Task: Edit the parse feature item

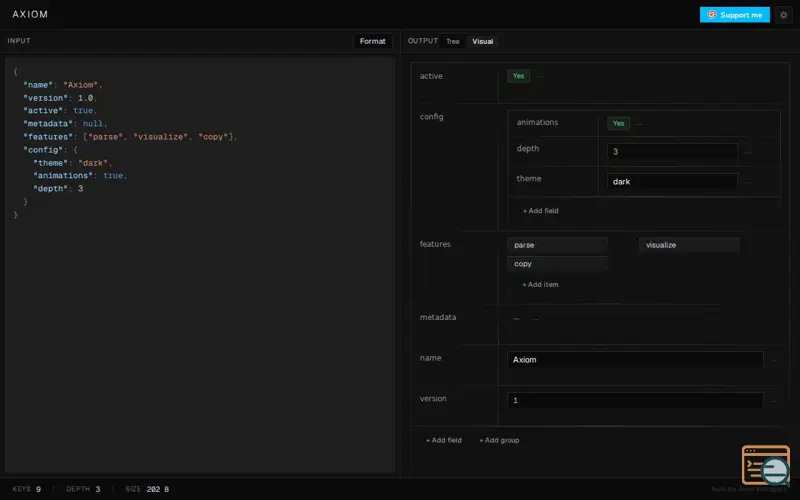Action: point(558,245)
